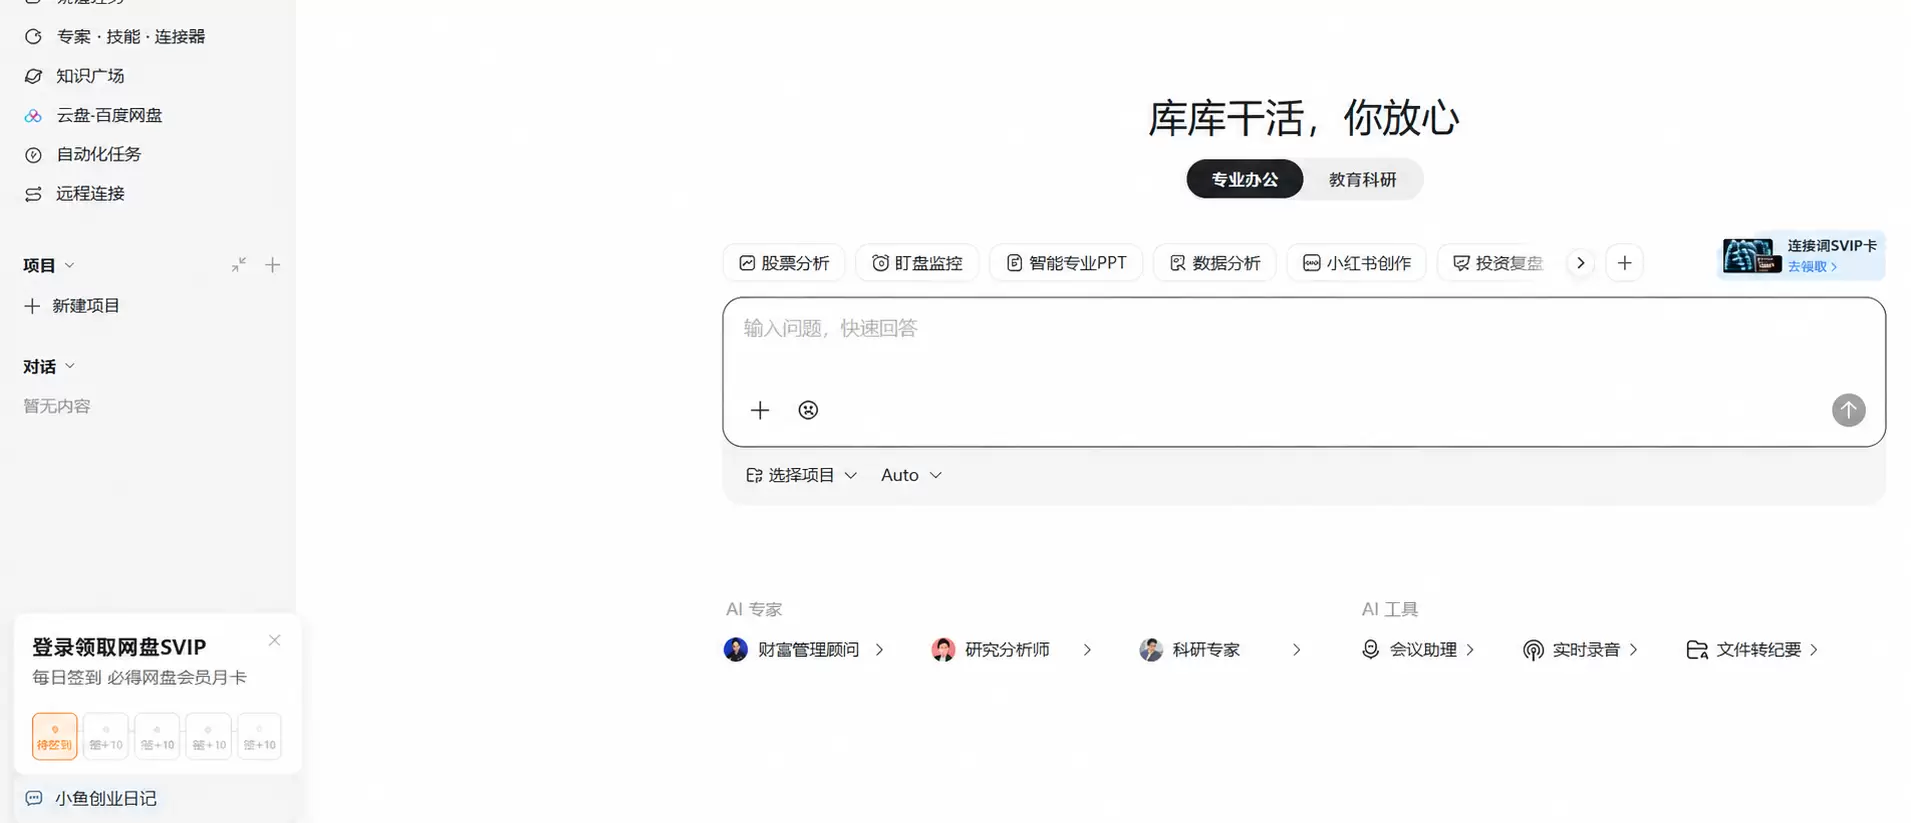This screenshot has width=1911, height=823.
Task: Collapse projects with the shrink icon
Action: click(238, 265)
